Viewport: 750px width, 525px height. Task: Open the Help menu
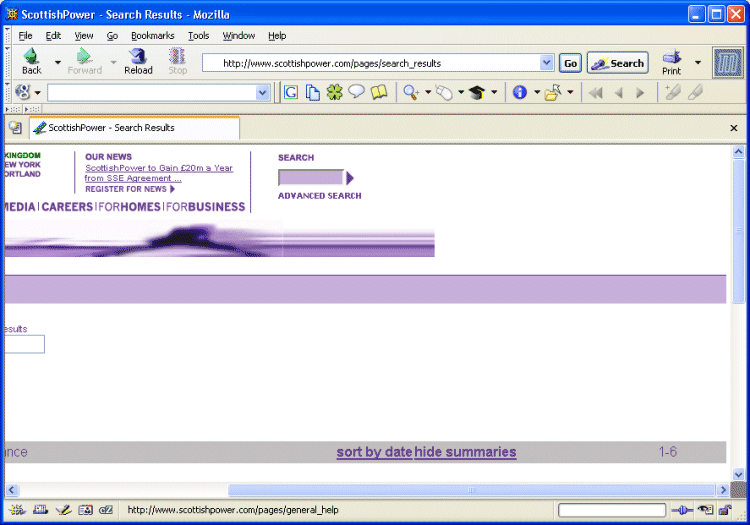coord(277,35)
